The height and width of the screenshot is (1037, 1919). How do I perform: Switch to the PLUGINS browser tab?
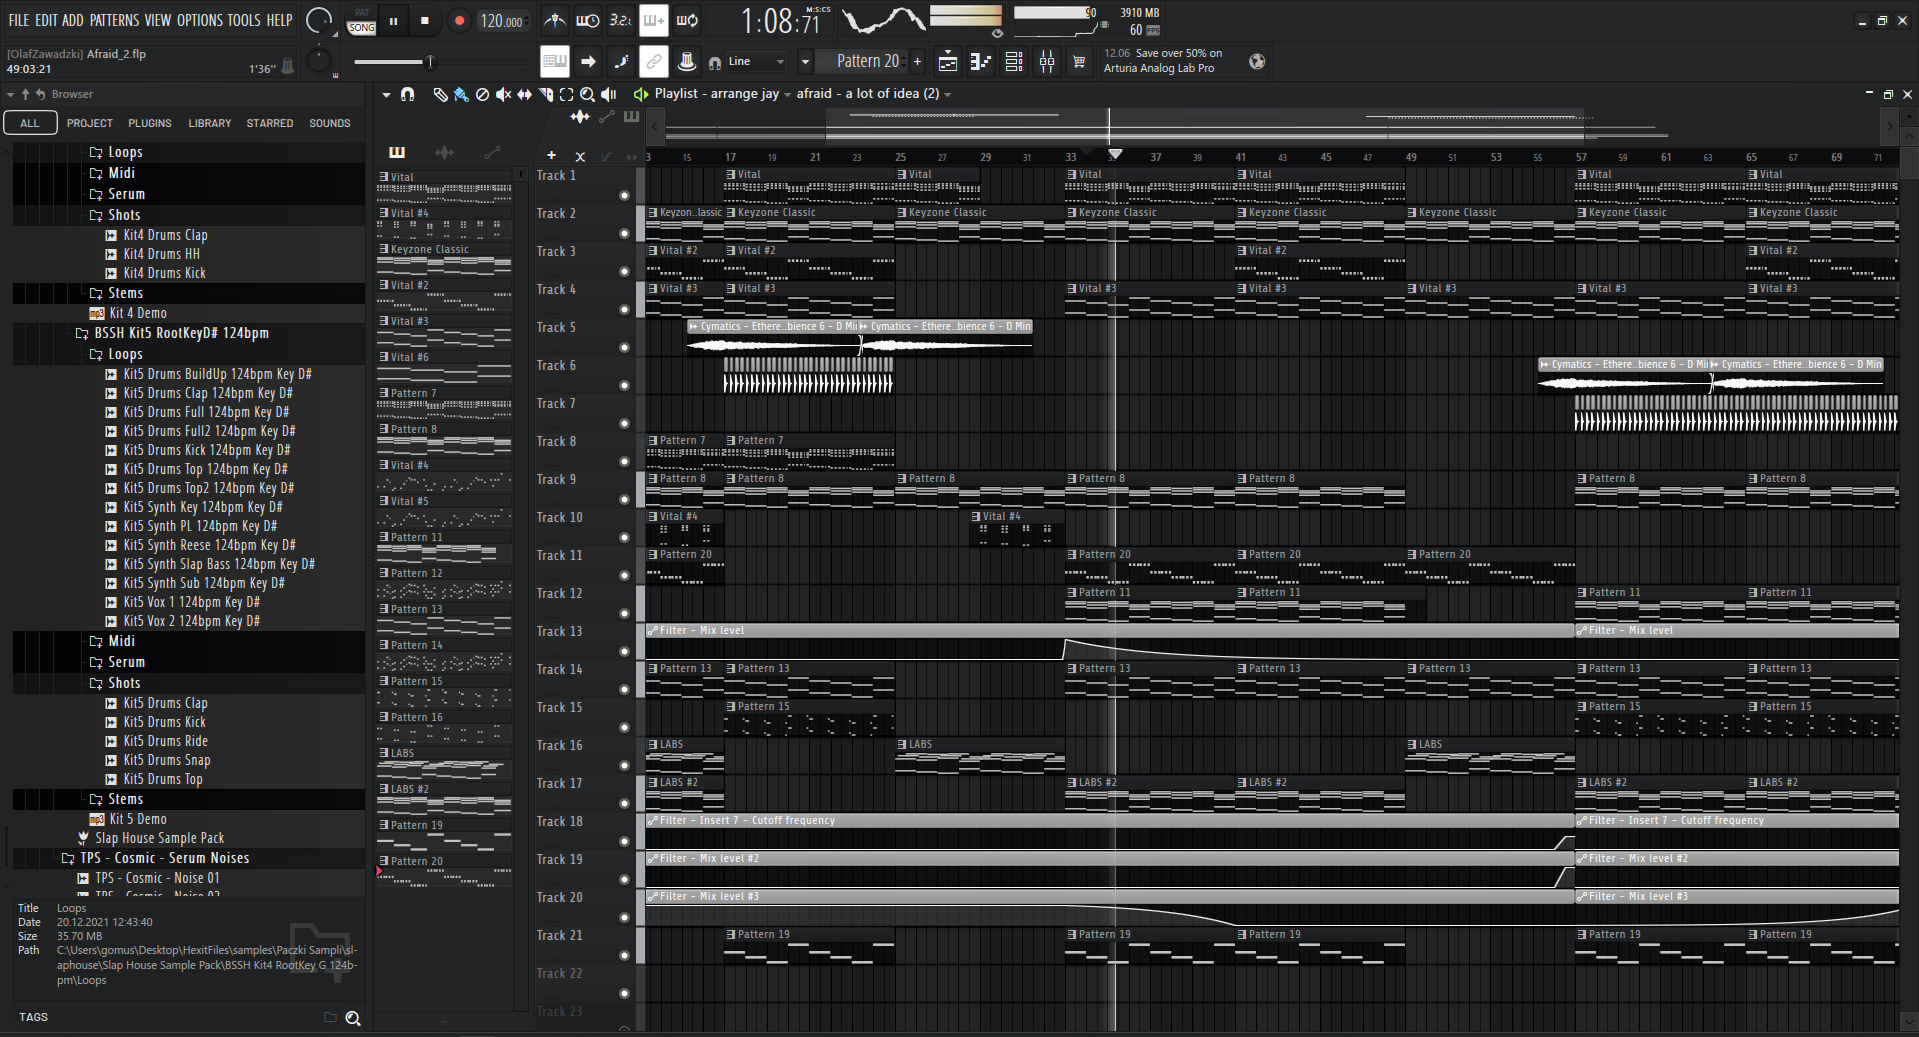pyautogui.click(x=150, y=123)
